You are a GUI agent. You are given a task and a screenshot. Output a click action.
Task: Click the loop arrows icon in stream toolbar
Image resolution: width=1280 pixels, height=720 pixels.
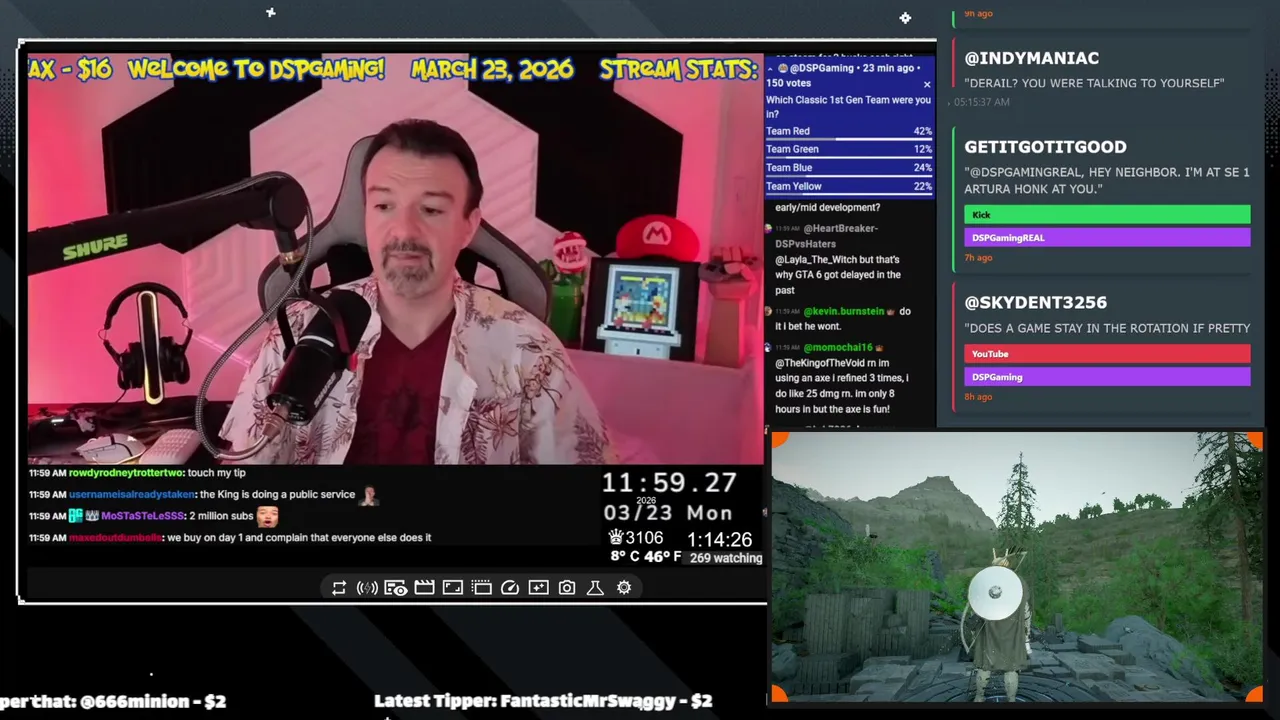(339, 588)
